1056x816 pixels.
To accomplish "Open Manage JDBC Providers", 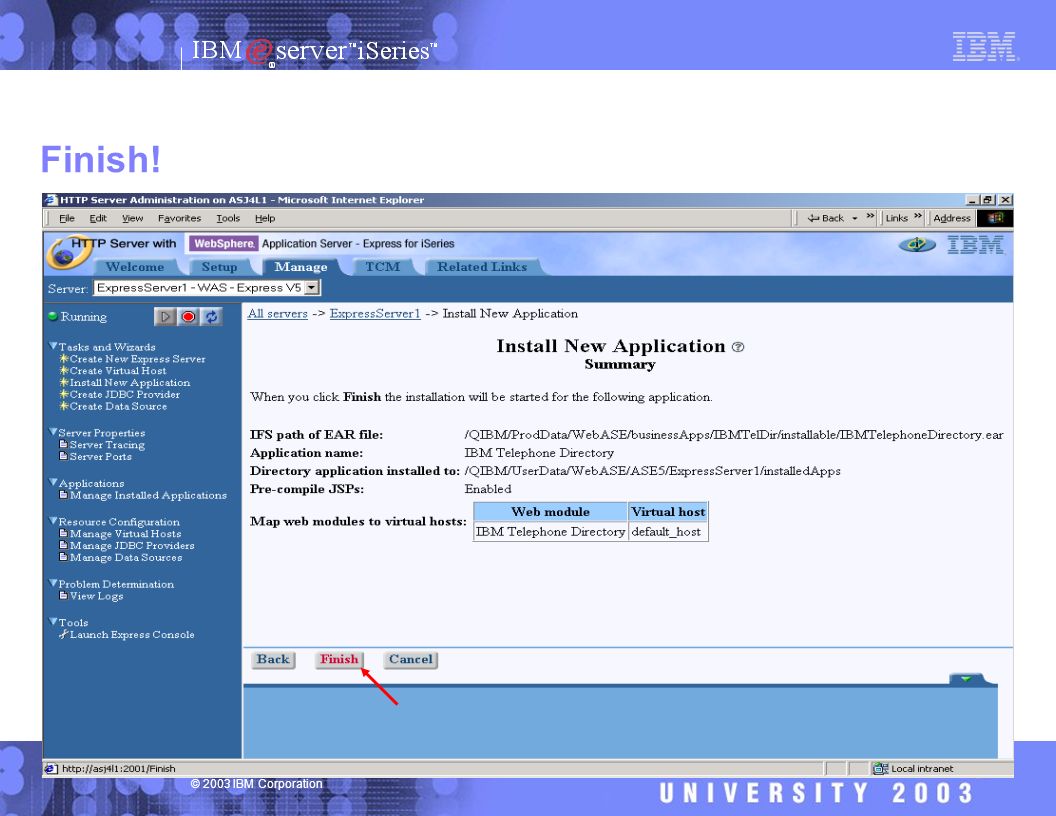I will (x=132, y=545).
